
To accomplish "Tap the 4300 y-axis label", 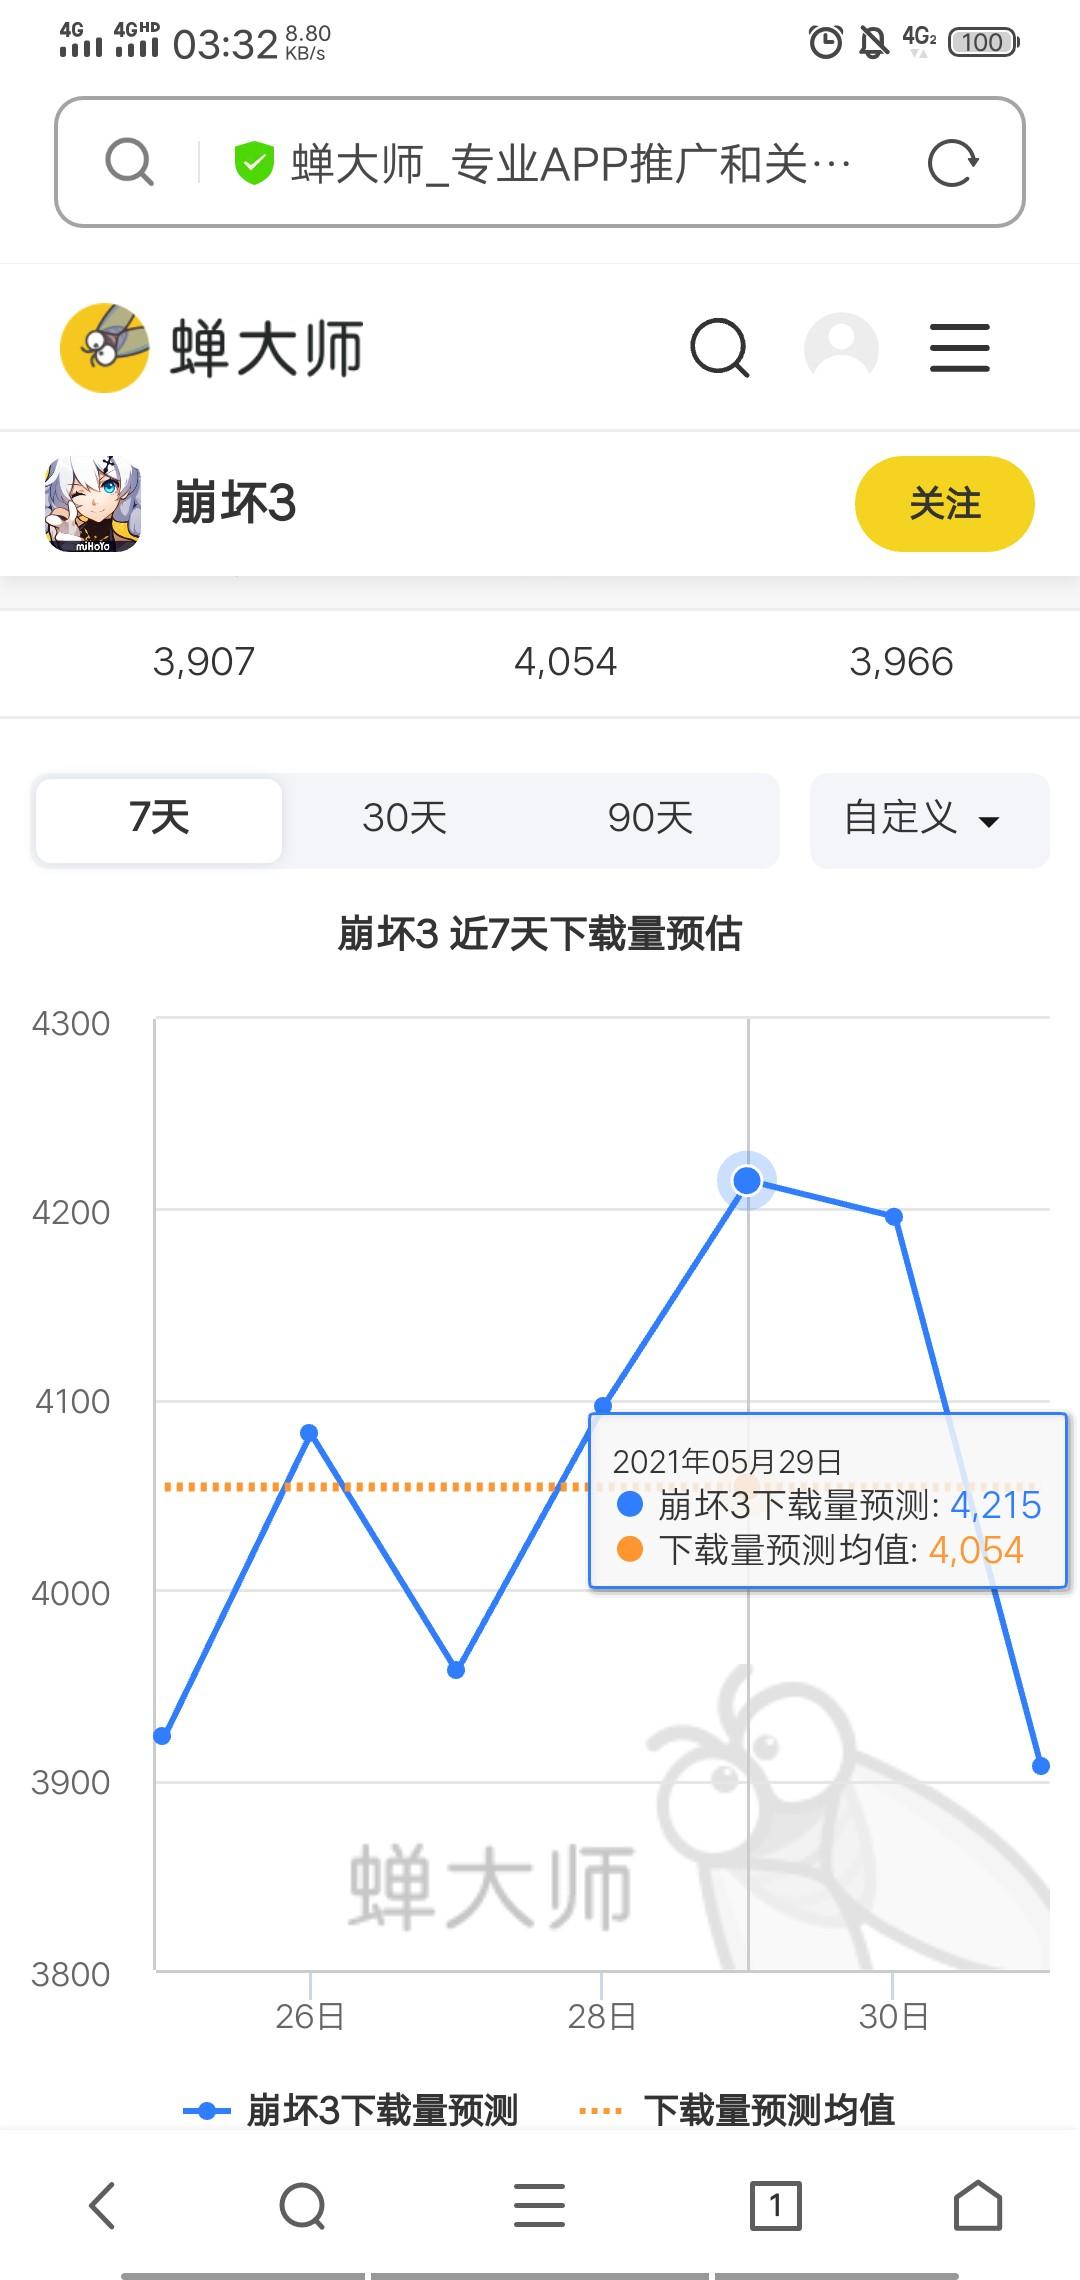I will 71,1024.
